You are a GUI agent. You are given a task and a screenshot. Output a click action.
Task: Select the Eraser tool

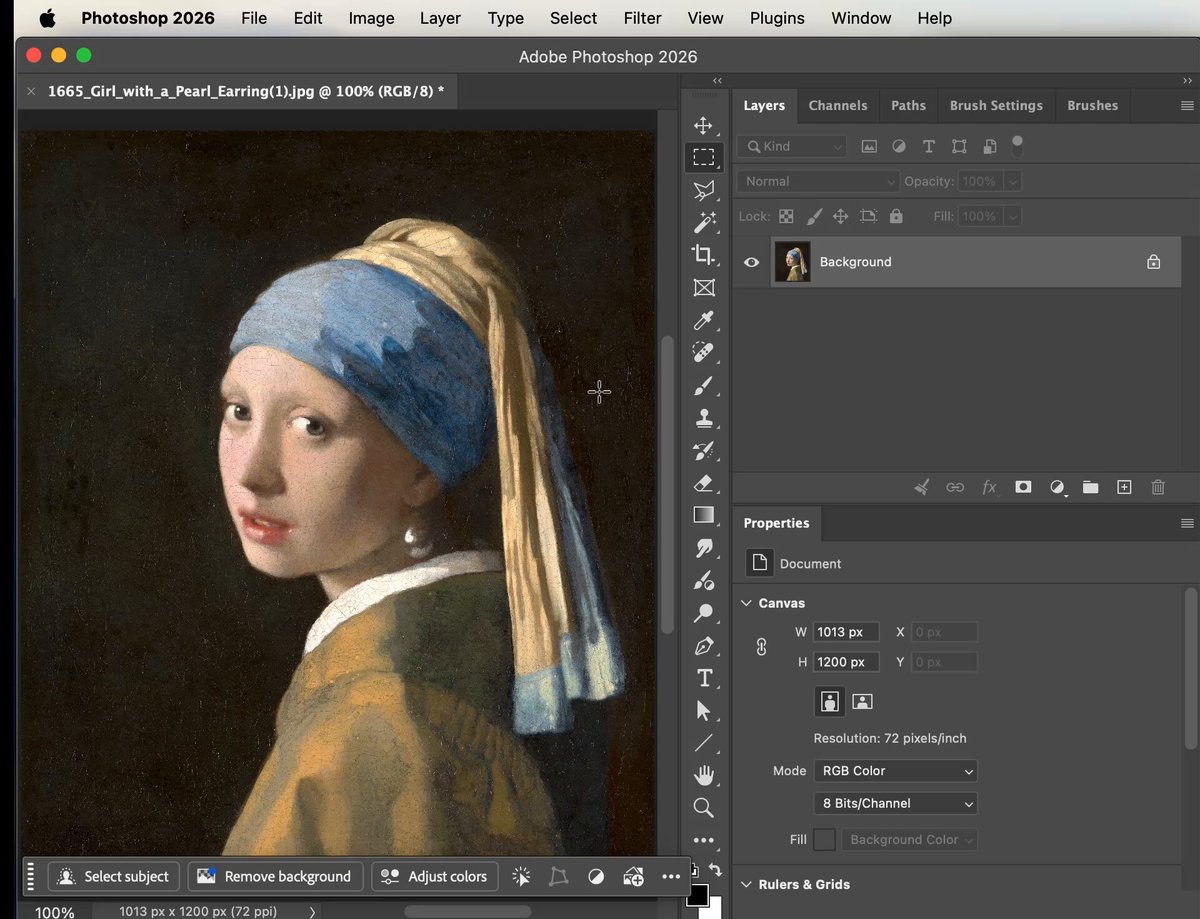tap(704, 483)
